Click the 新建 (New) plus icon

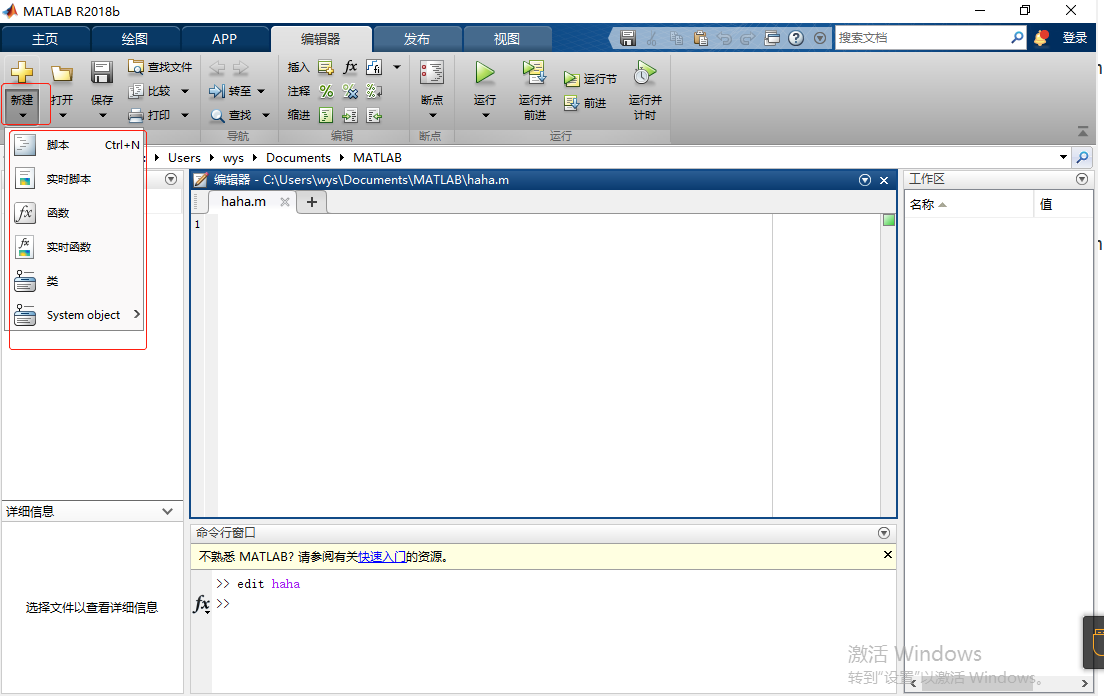[x=22, y=72]
